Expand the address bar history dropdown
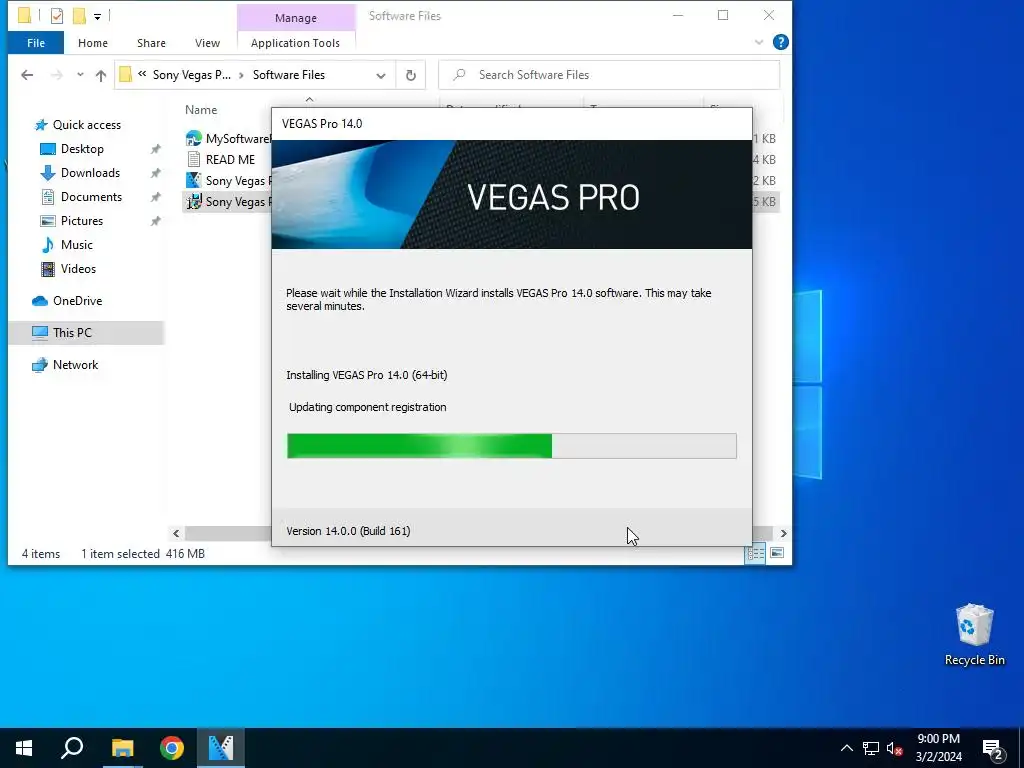The height and width of the screenshot is (768, 1024). pyautogui.click(x=381, y=76)
